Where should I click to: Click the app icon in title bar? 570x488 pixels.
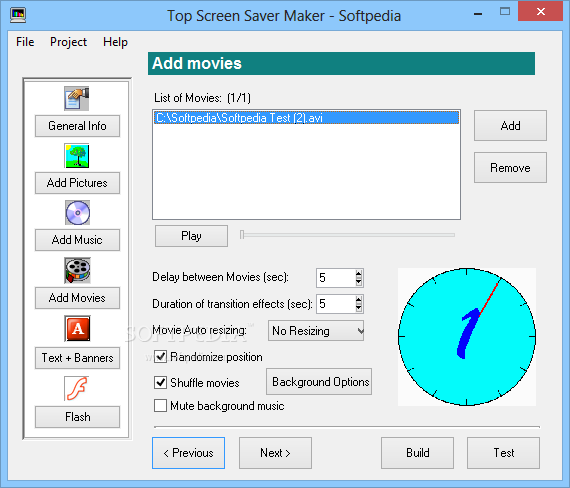18,16
